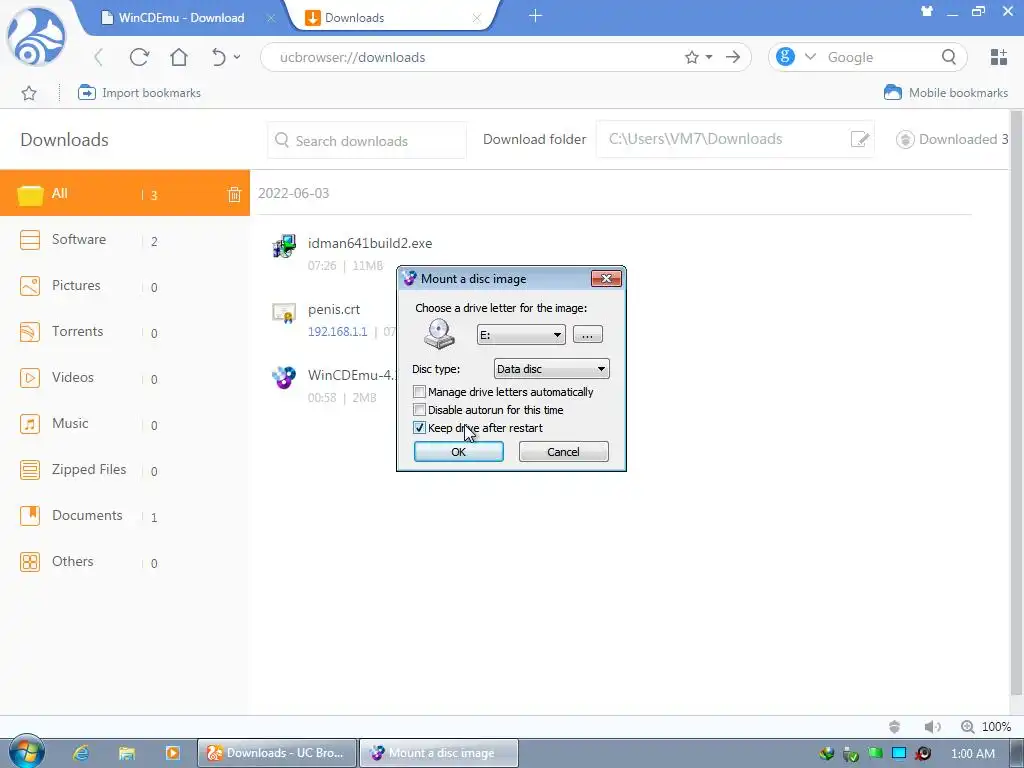Click the Downloaded 3 indicator
Screen dimensions: 1024x768
[x=952, y=139]
